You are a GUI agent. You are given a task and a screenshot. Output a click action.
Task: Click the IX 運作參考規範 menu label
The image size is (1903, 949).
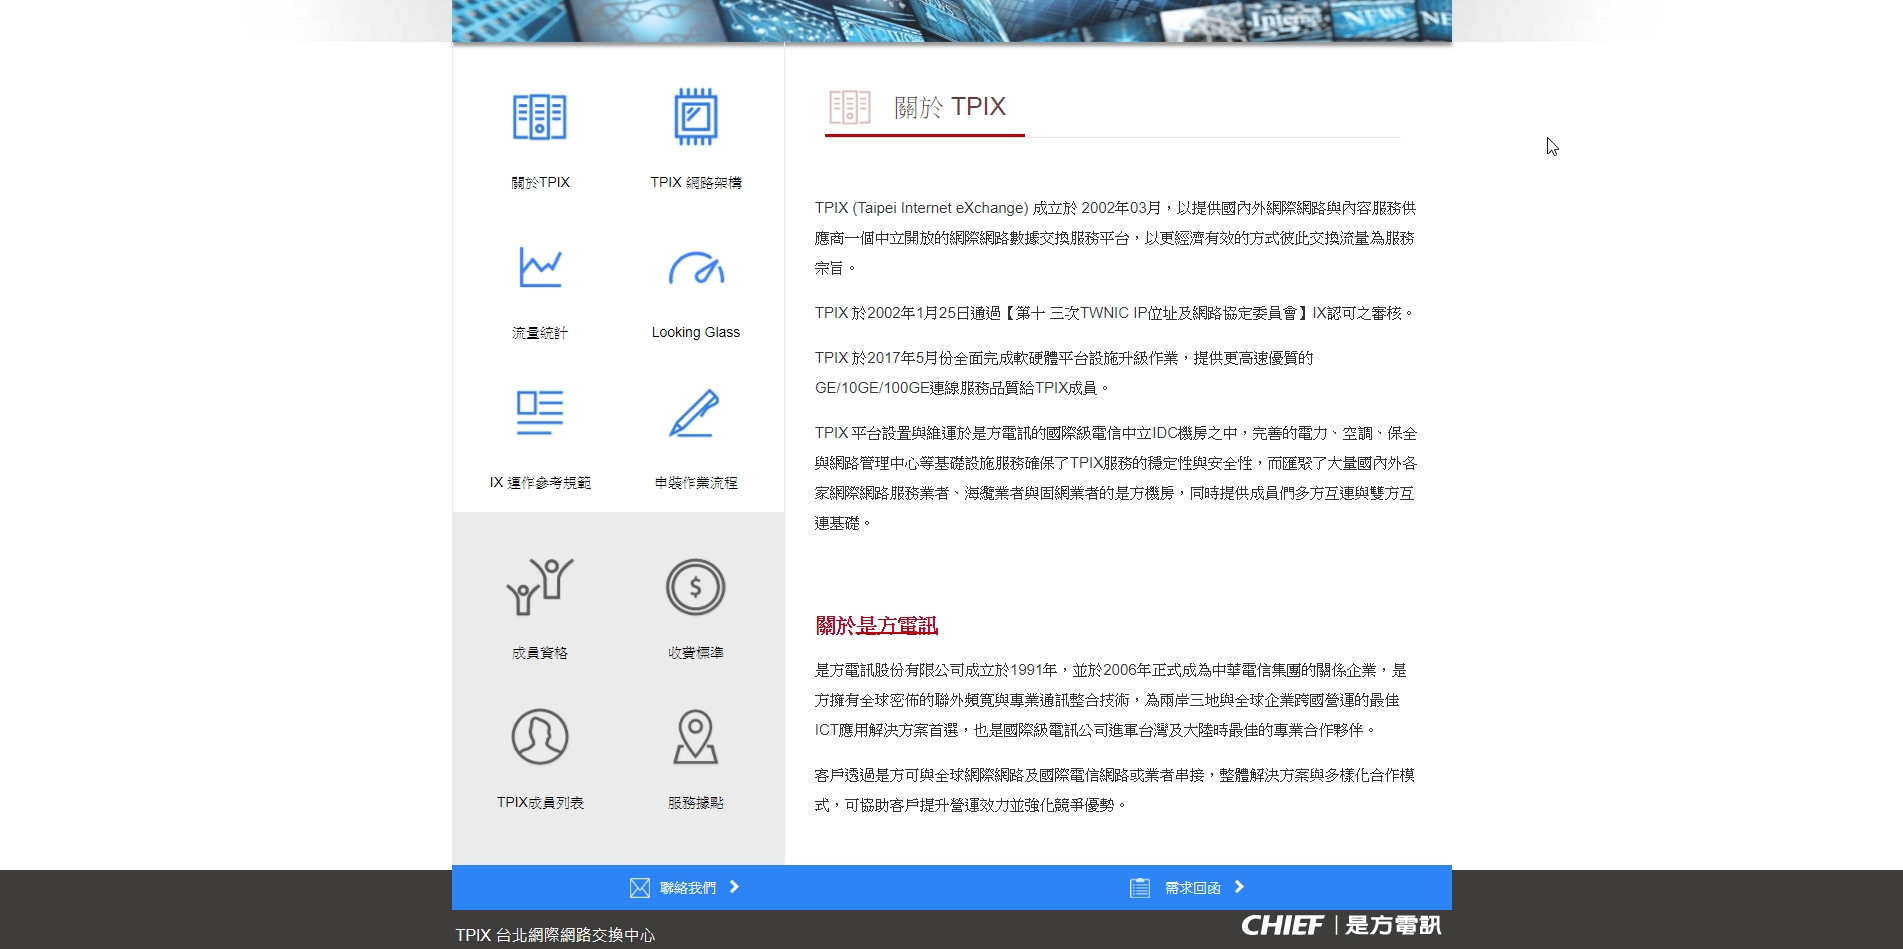click(x=540, y=483)
